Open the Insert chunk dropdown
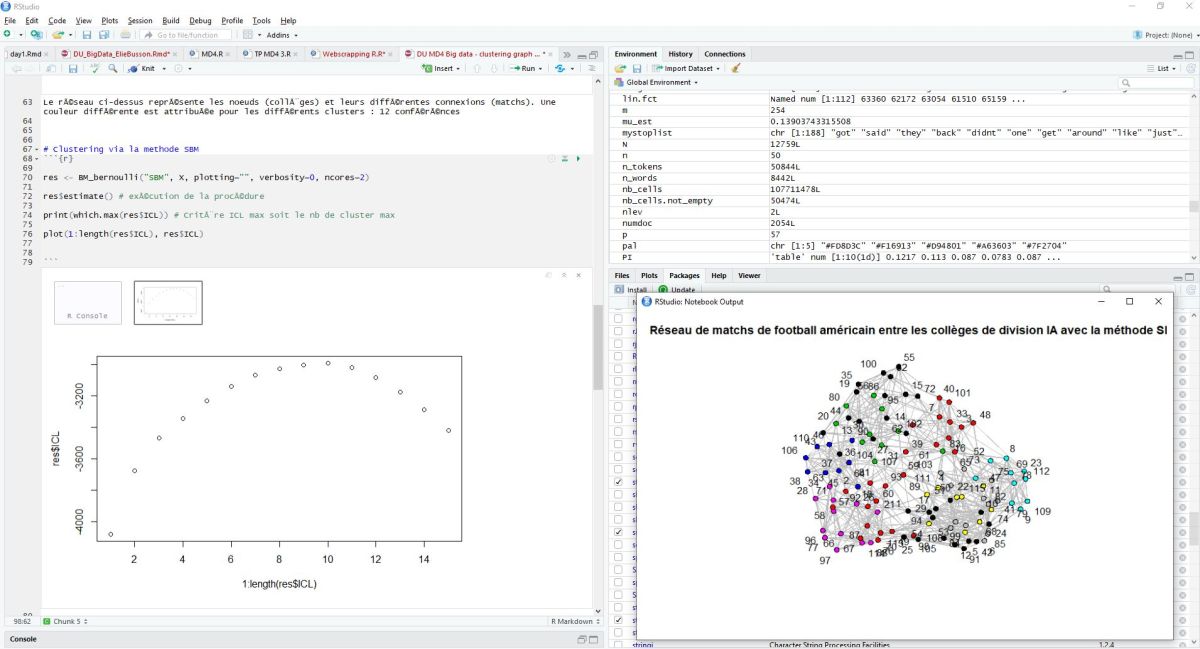The image size is (1200, 649). (443, 69)
